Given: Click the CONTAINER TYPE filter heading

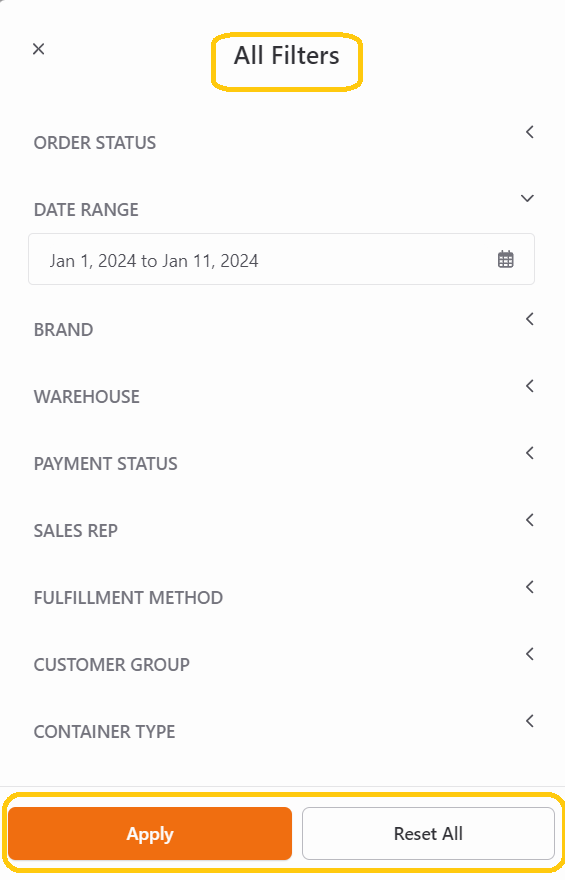Looking at the screenshot, I should tap(104, 732).
